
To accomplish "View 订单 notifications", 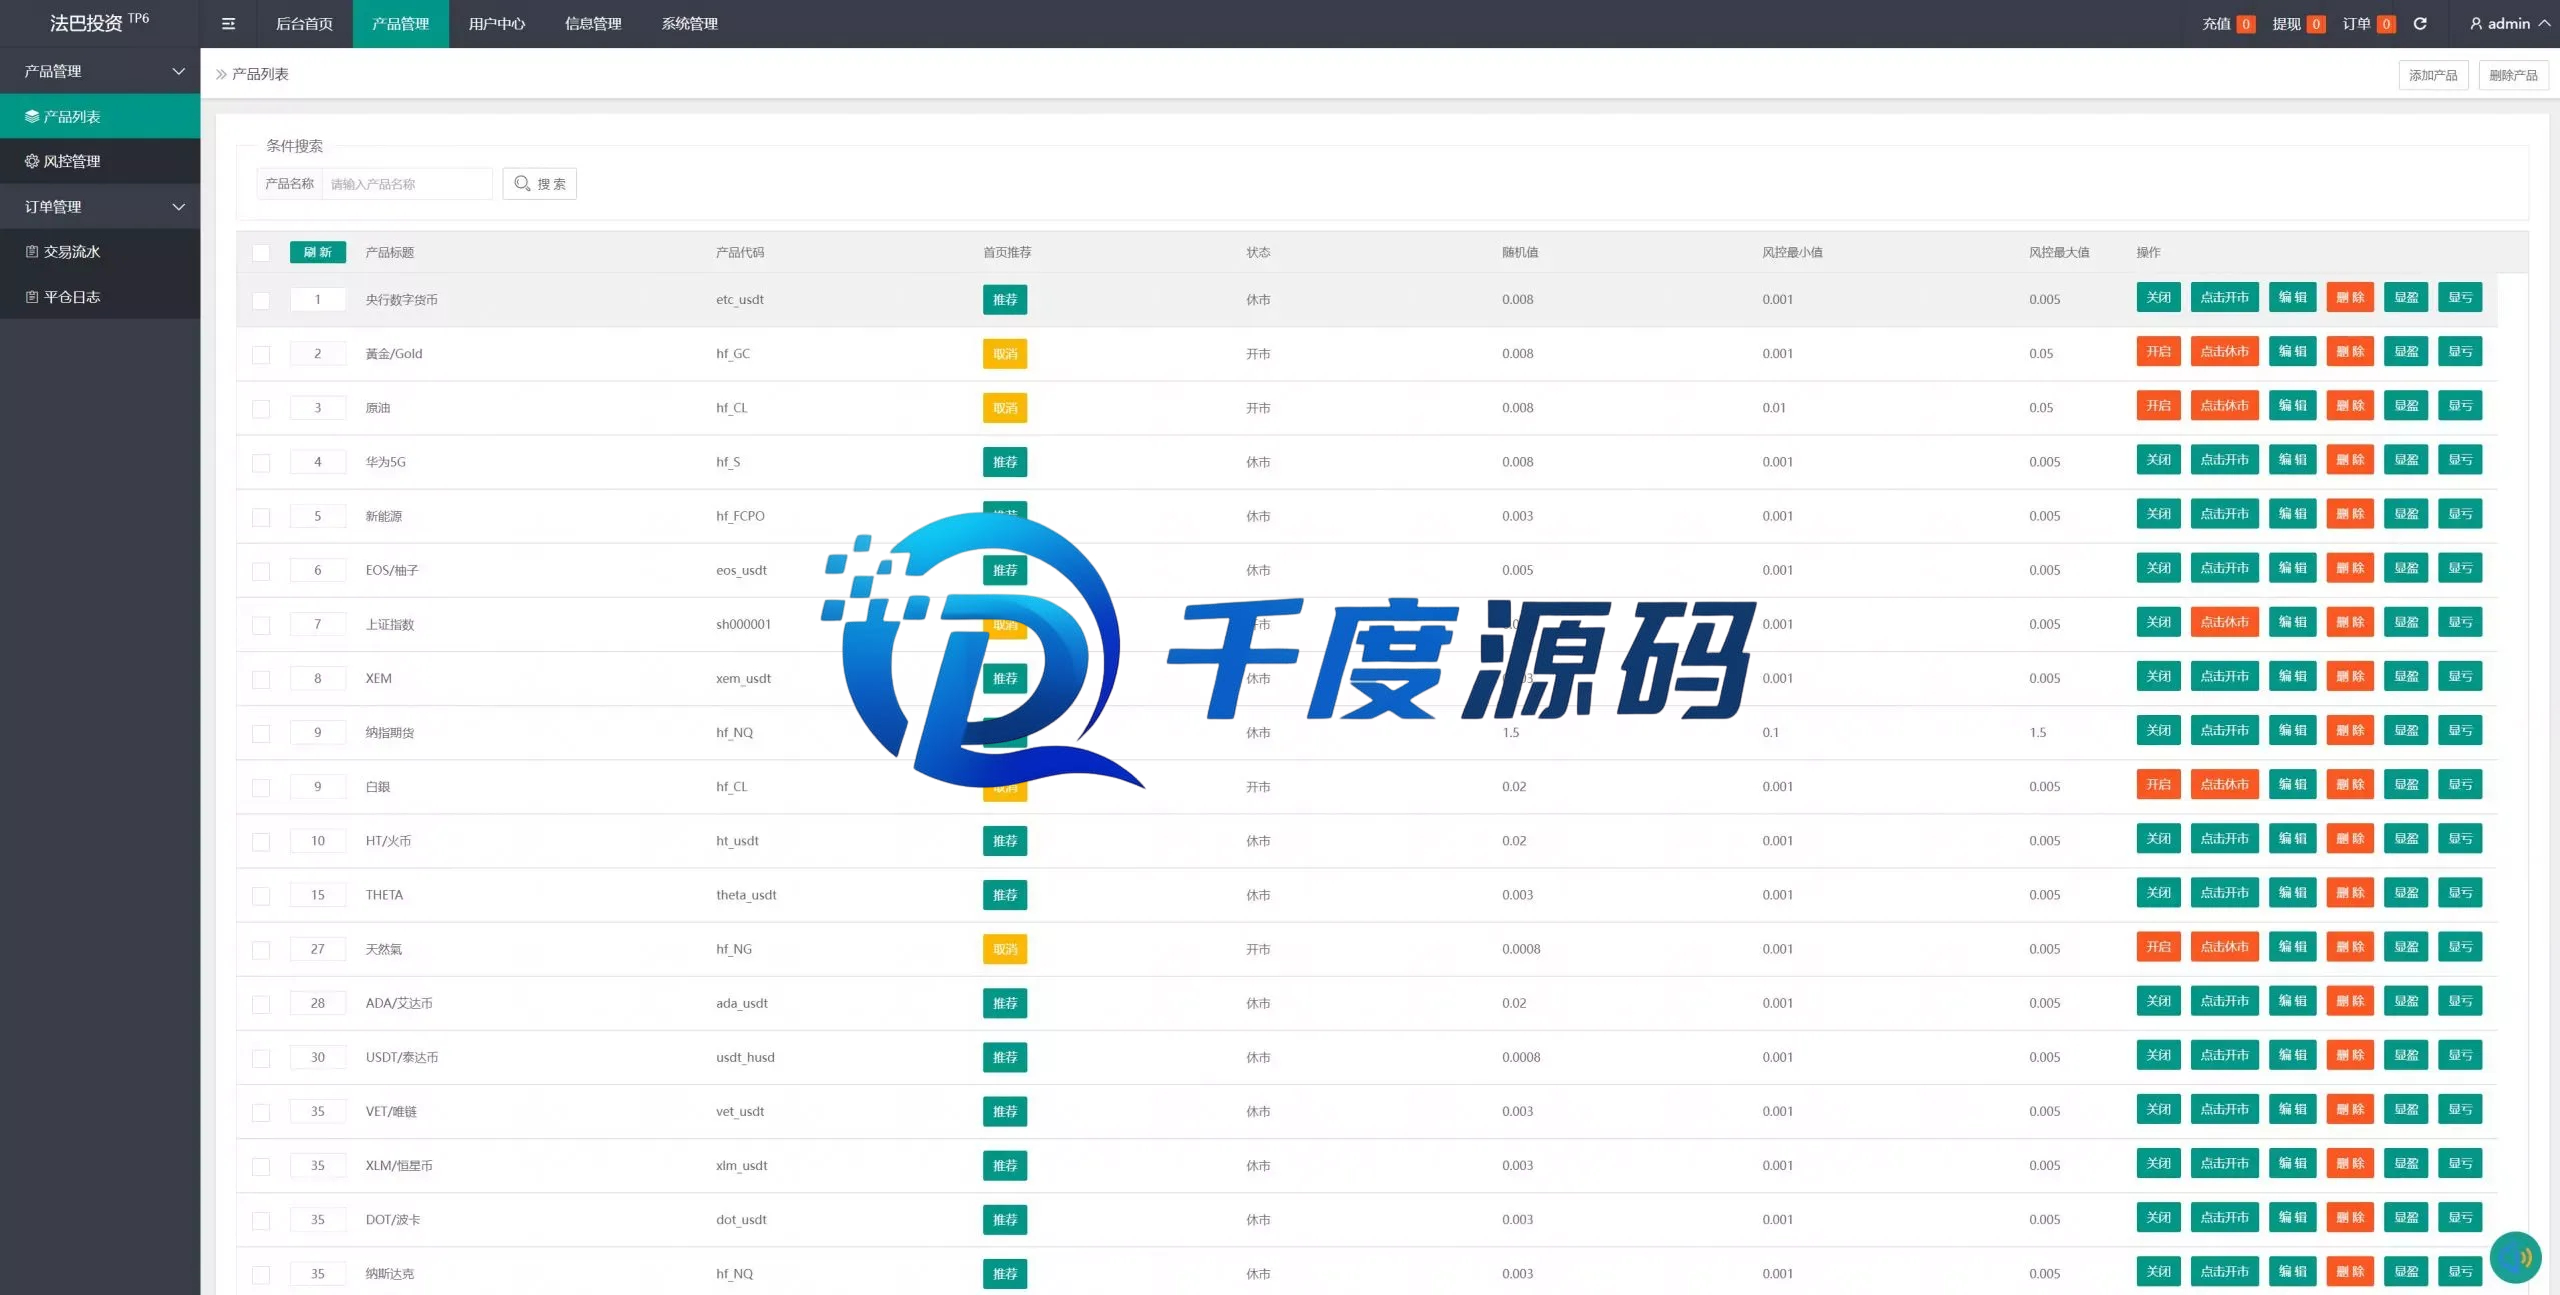I will 2368,24.
